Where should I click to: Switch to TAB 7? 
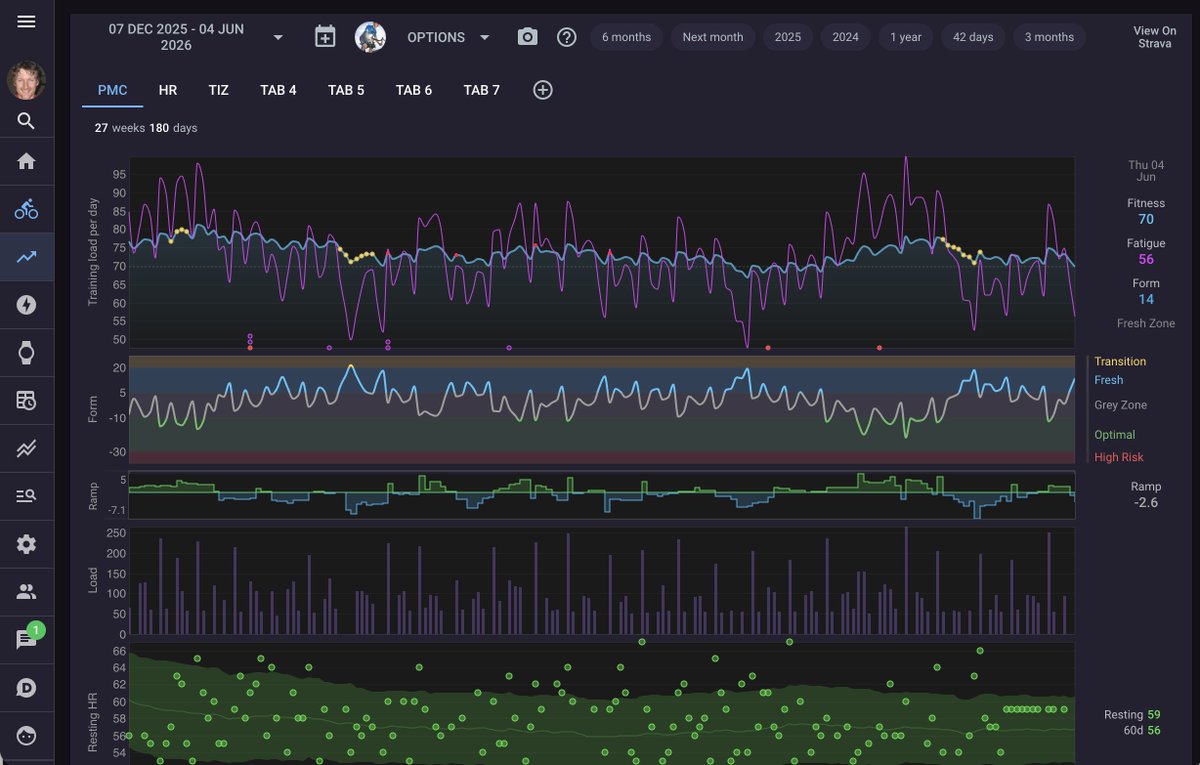click(x=482, y=90)
